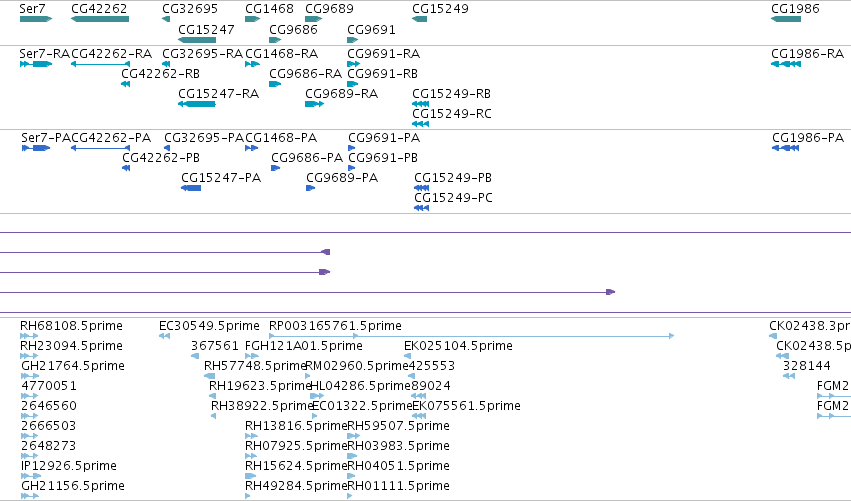
Task: Select EST RH68108.5prime
Action: click(x=29, y=336)
